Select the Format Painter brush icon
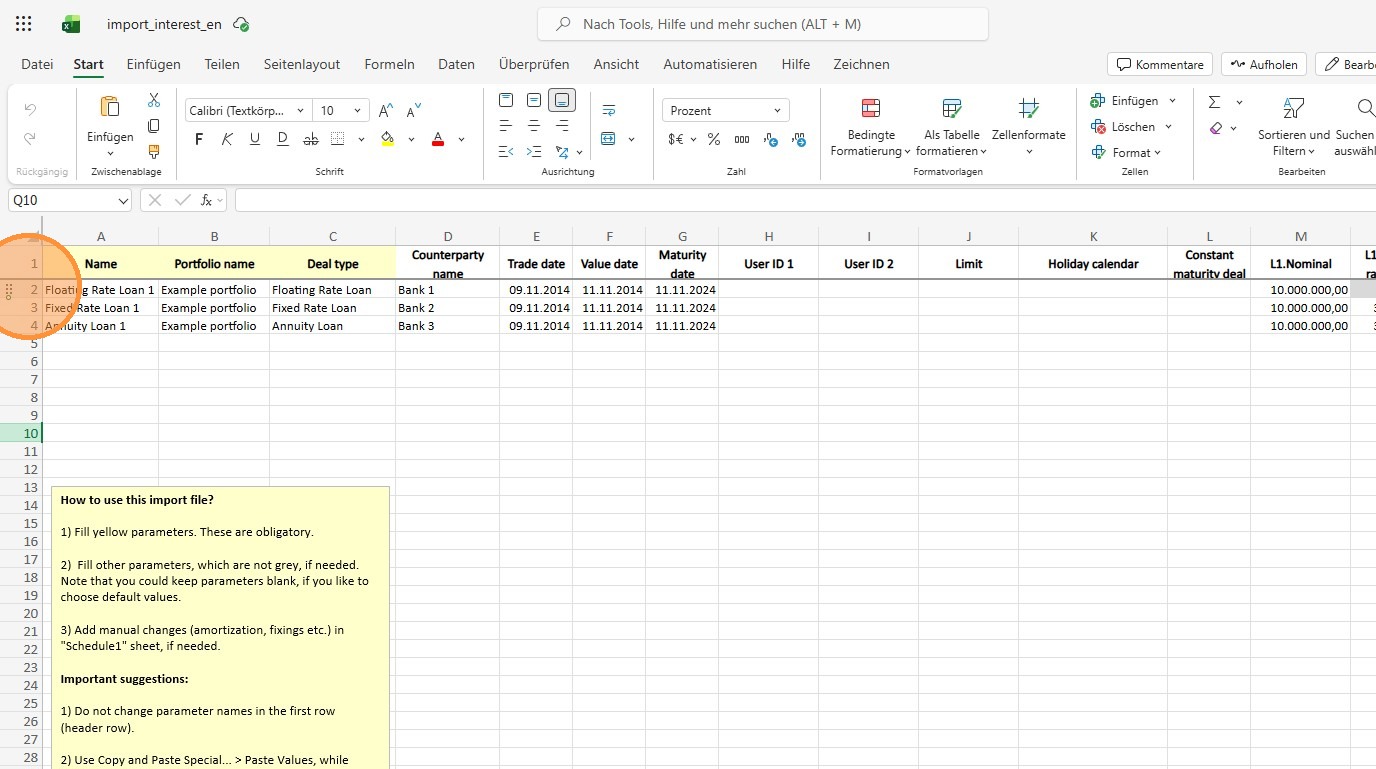Image resolution: width=1376 pixels, height=769 pixels. point(154,152)
